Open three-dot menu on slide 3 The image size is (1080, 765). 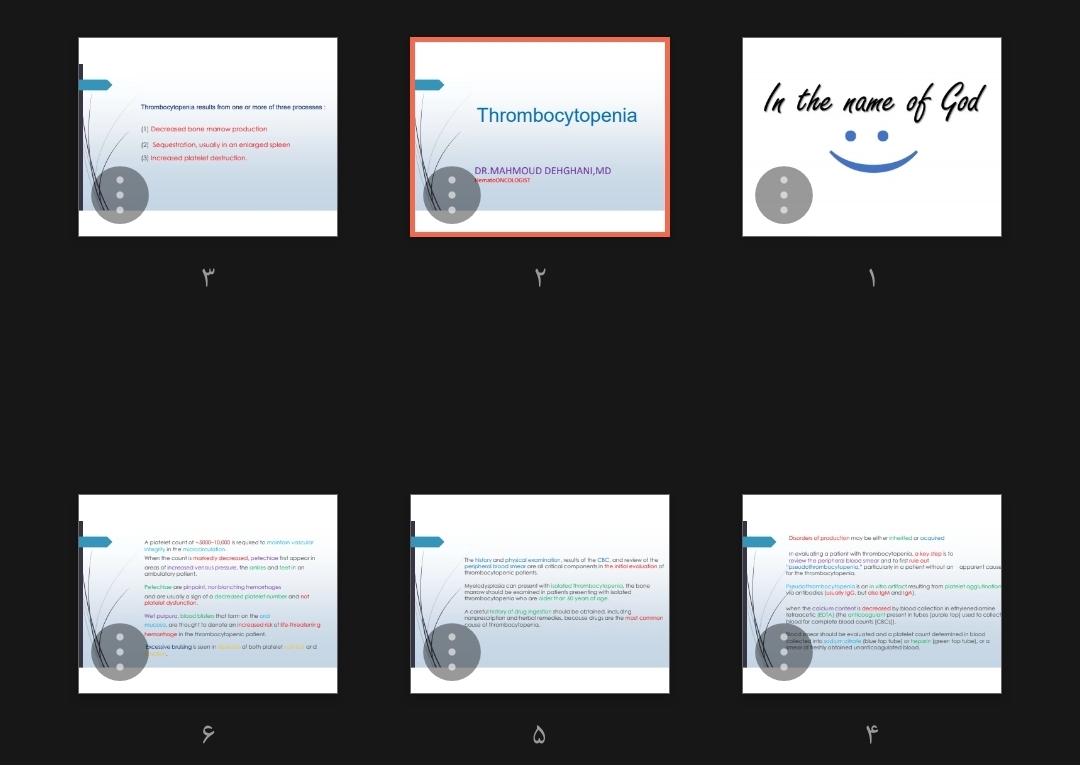120,195
